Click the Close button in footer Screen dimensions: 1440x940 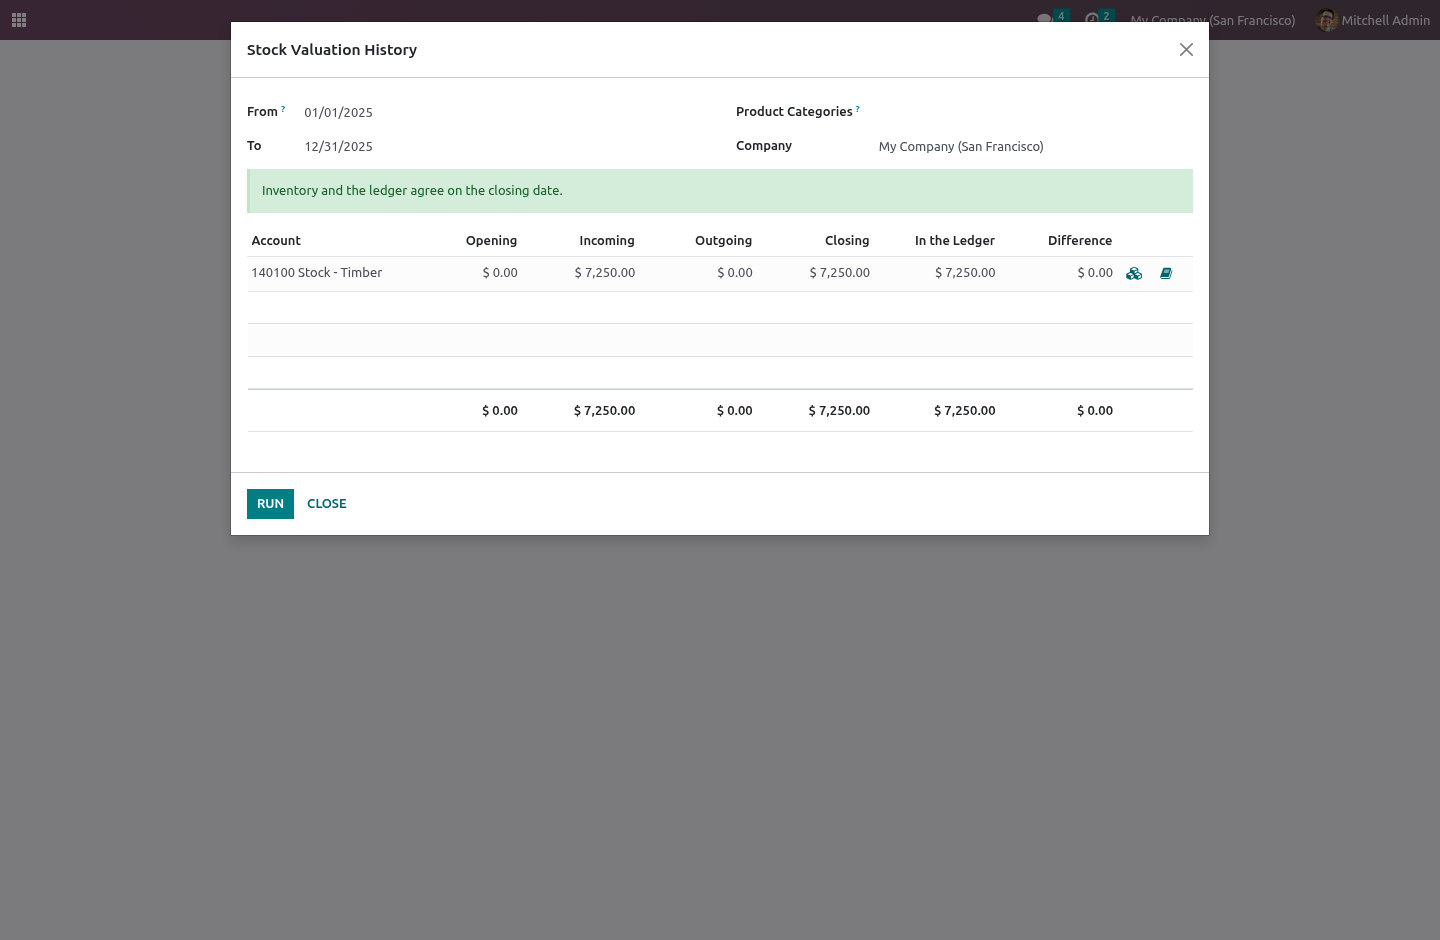pyautogui.click(x=327, y=504)
